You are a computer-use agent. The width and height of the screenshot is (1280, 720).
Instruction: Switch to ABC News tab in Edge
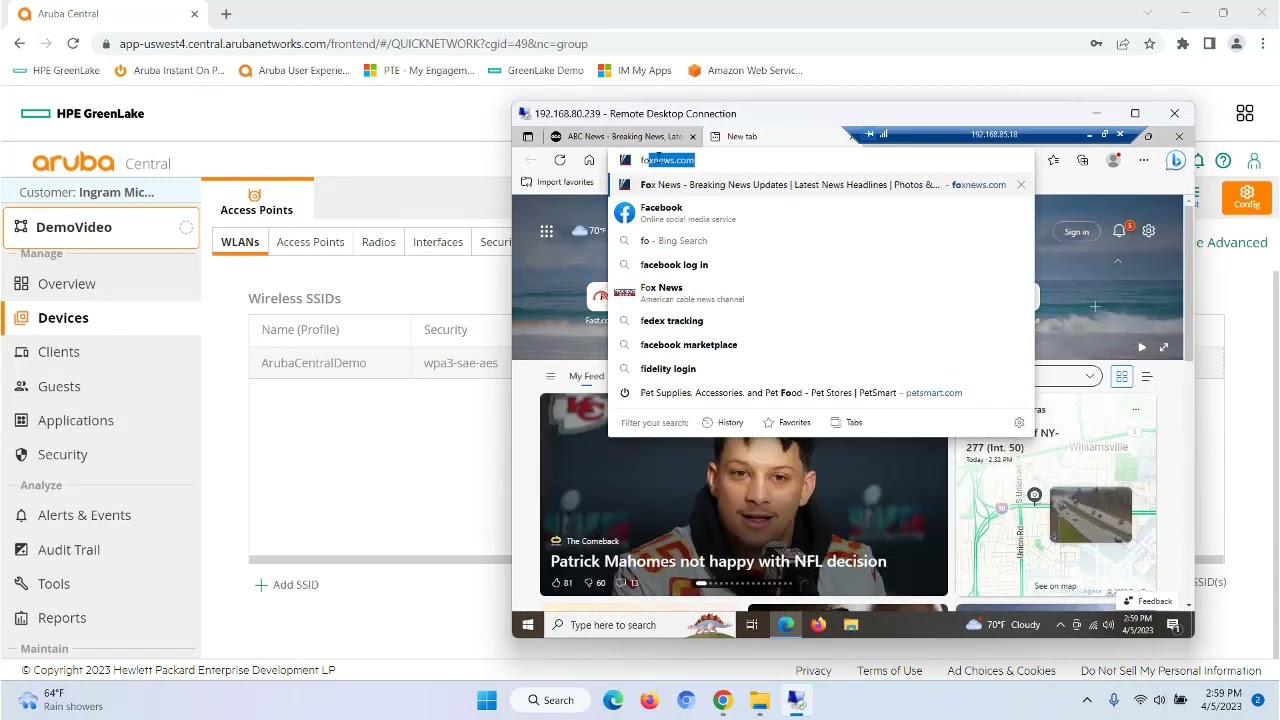point(623,136)
